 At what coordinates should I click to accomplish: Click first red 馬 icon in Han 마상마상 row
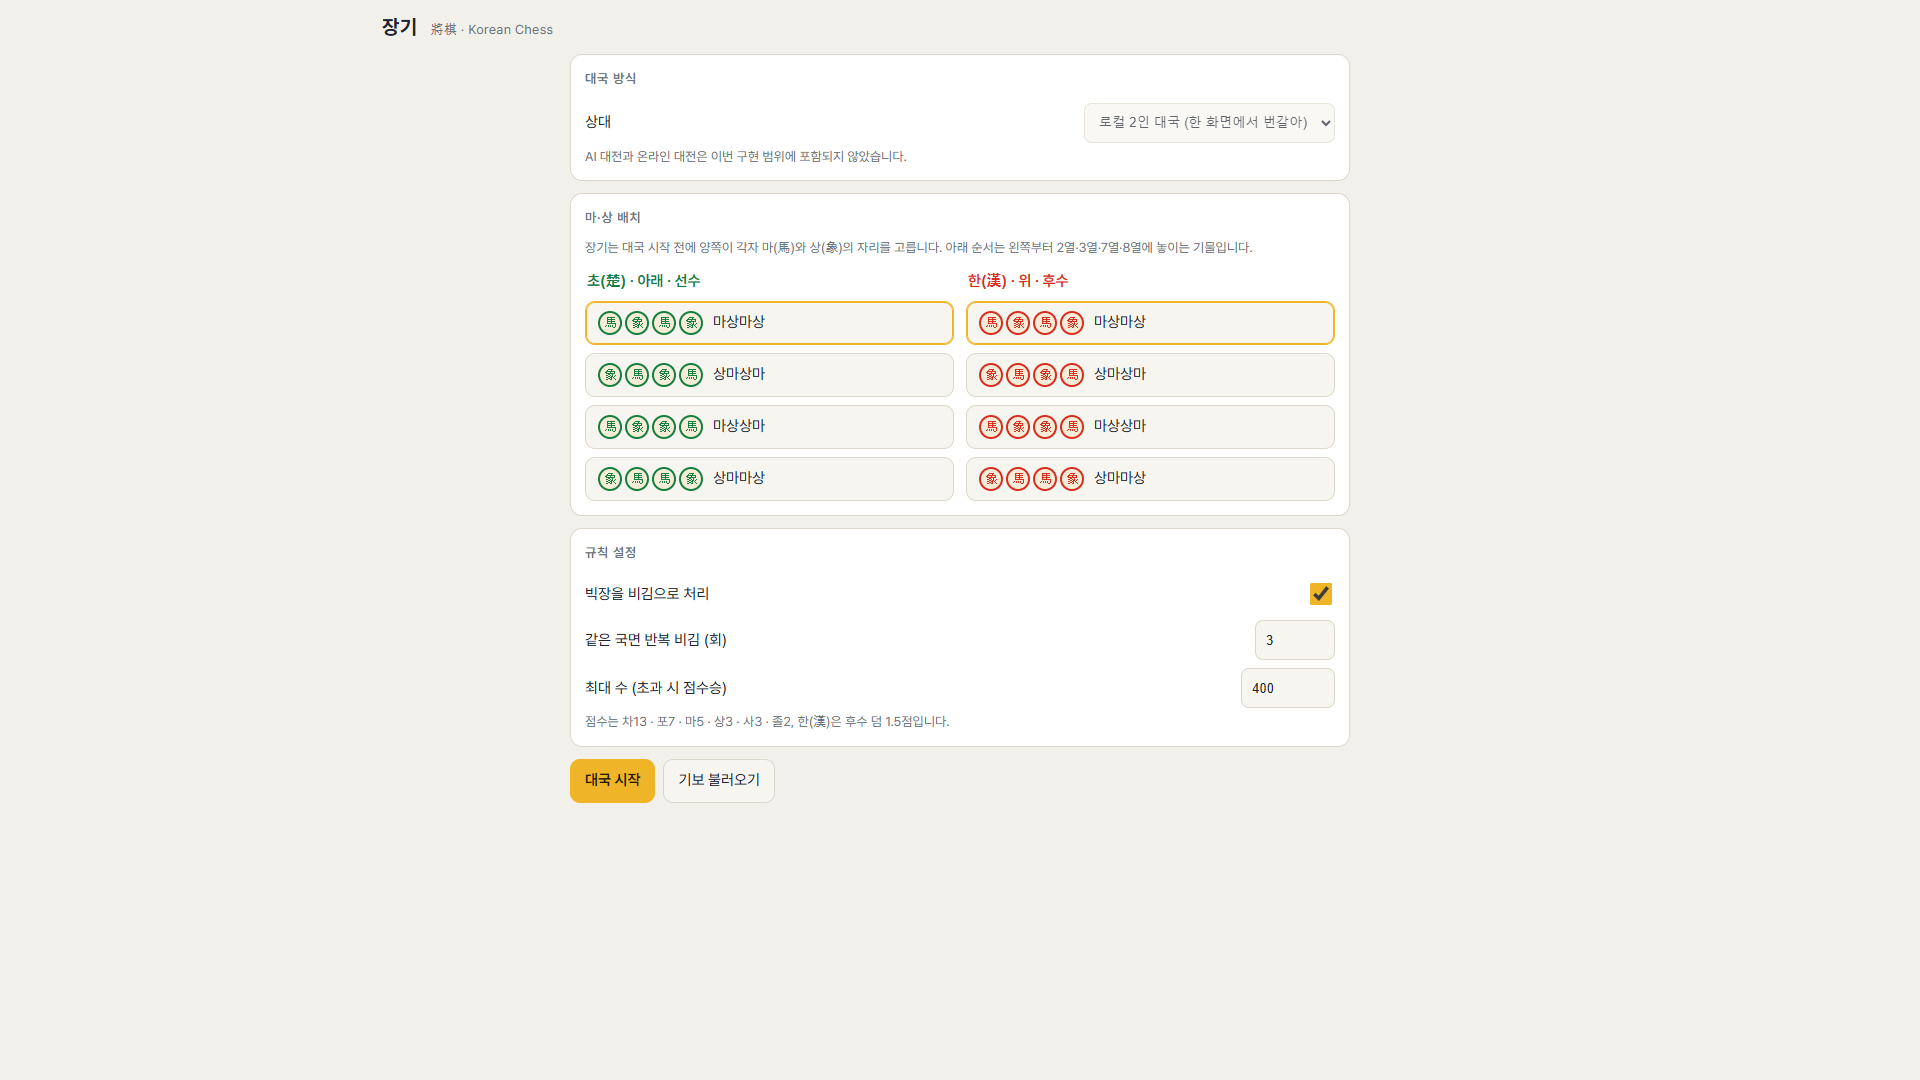tap(991, 323)
